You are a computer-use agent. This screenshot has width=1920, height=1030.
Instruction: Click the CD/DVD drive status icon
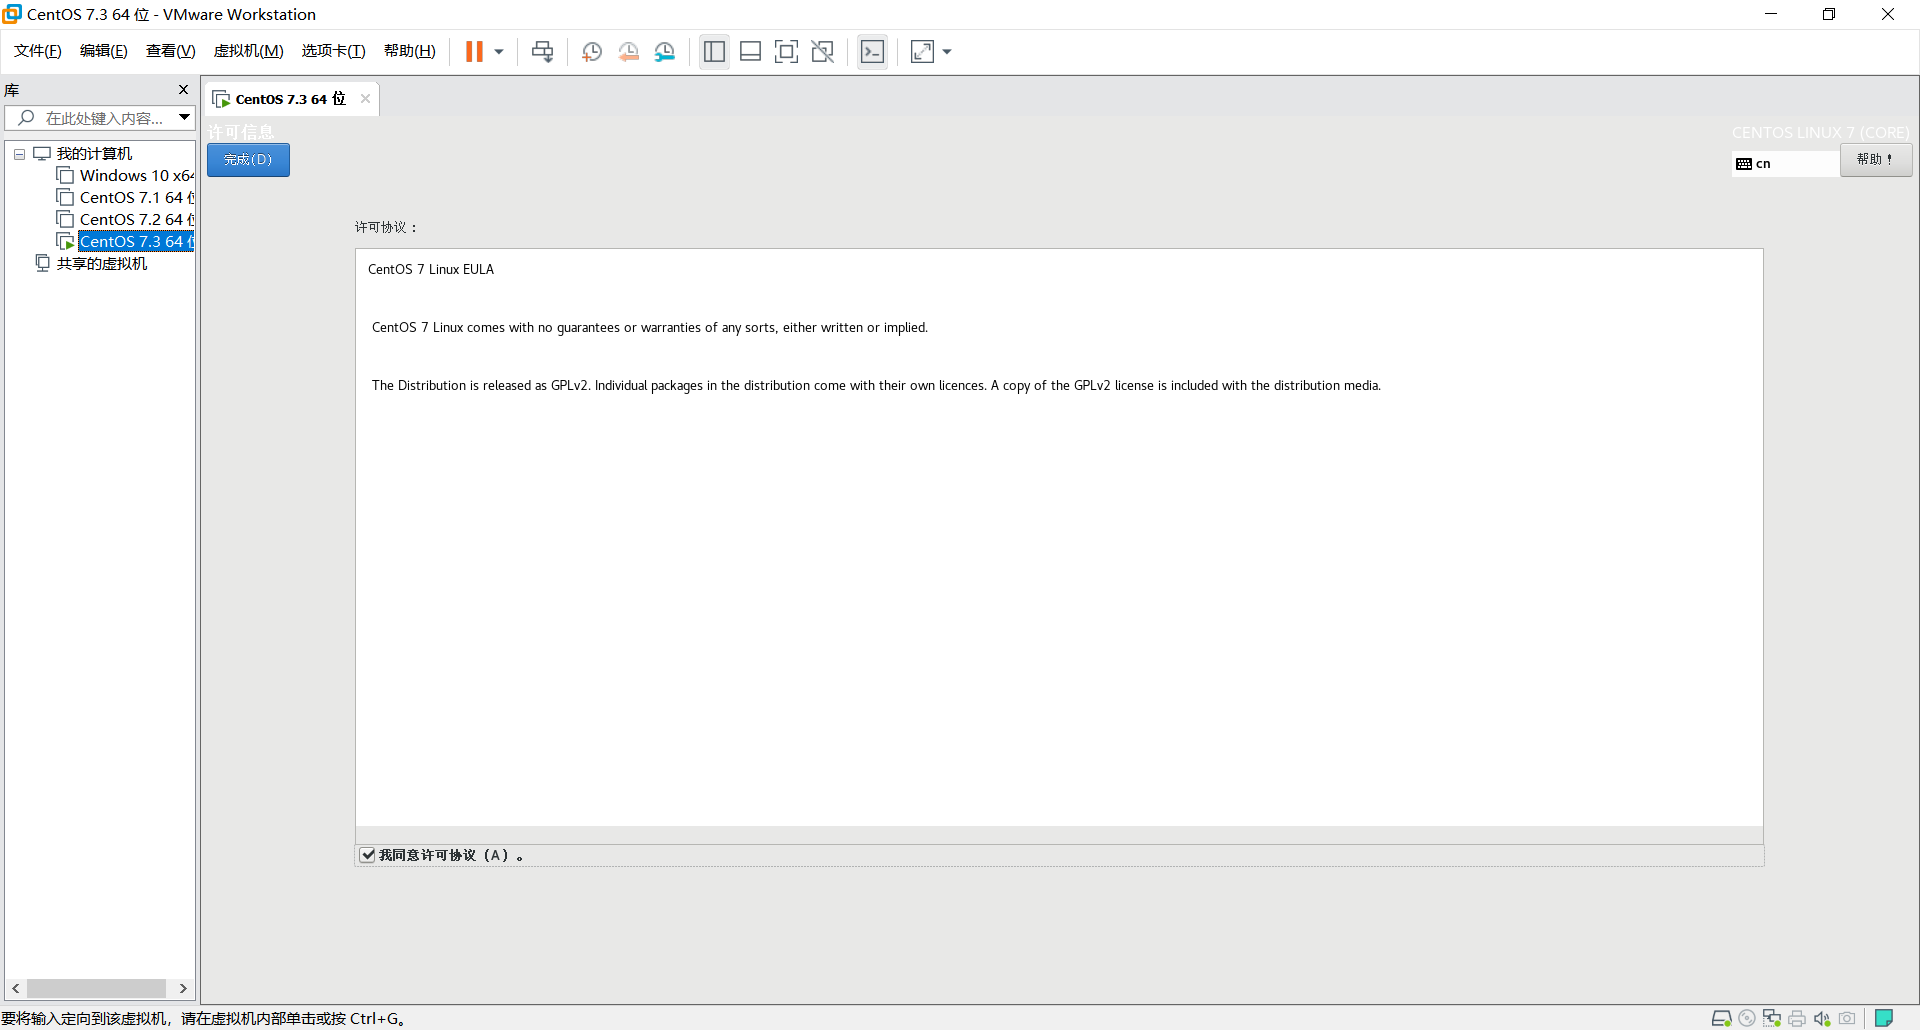(1747, 1018)
